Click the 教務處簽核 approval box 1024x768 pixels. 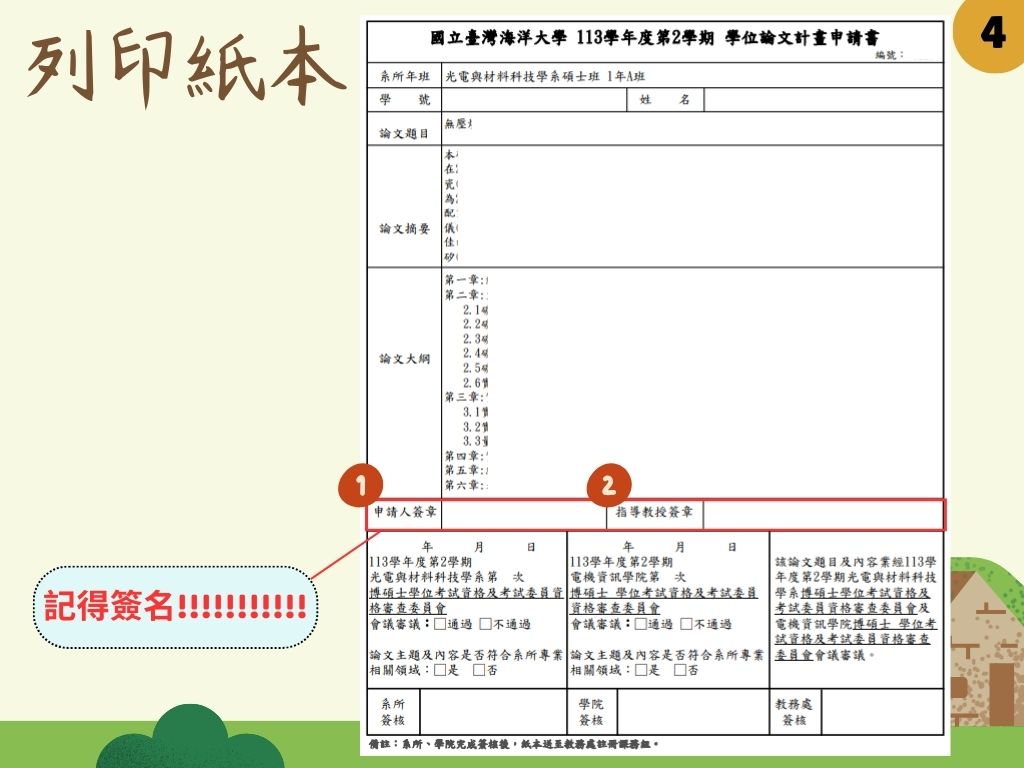pyautogui.click(x=882, y=712)
